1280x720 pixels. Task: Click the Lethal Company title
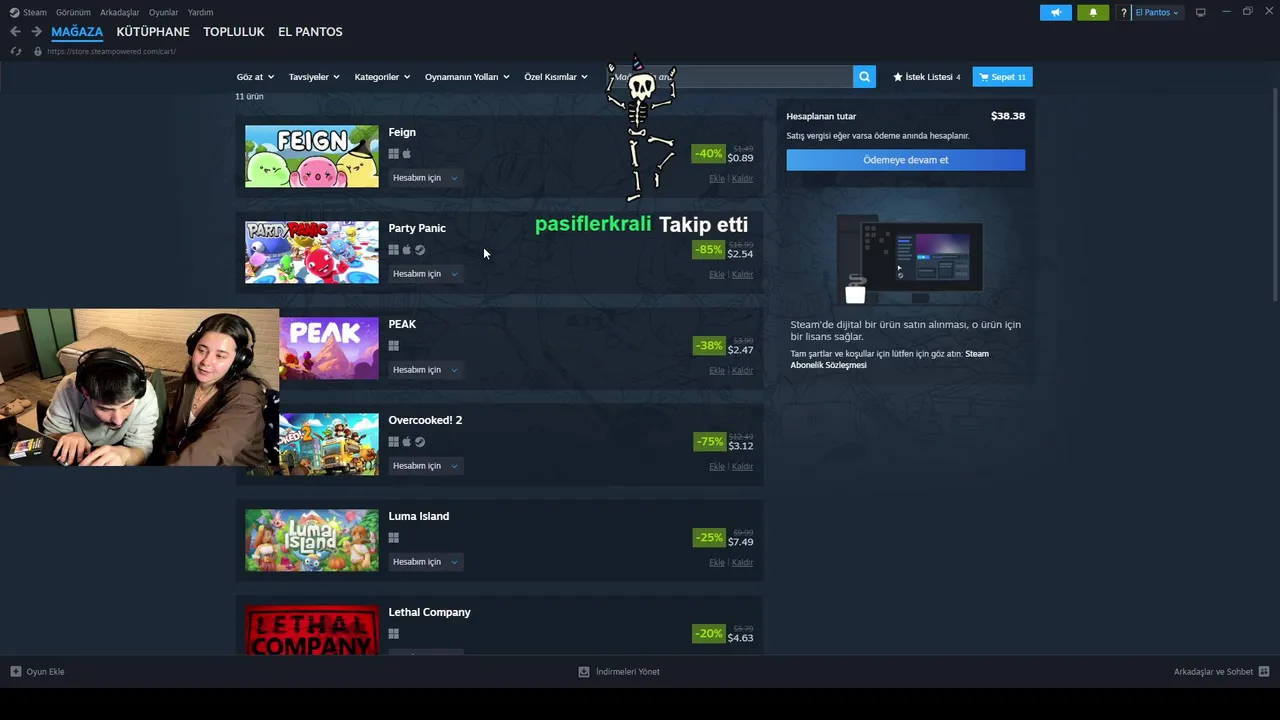click(x=429, y=612)
